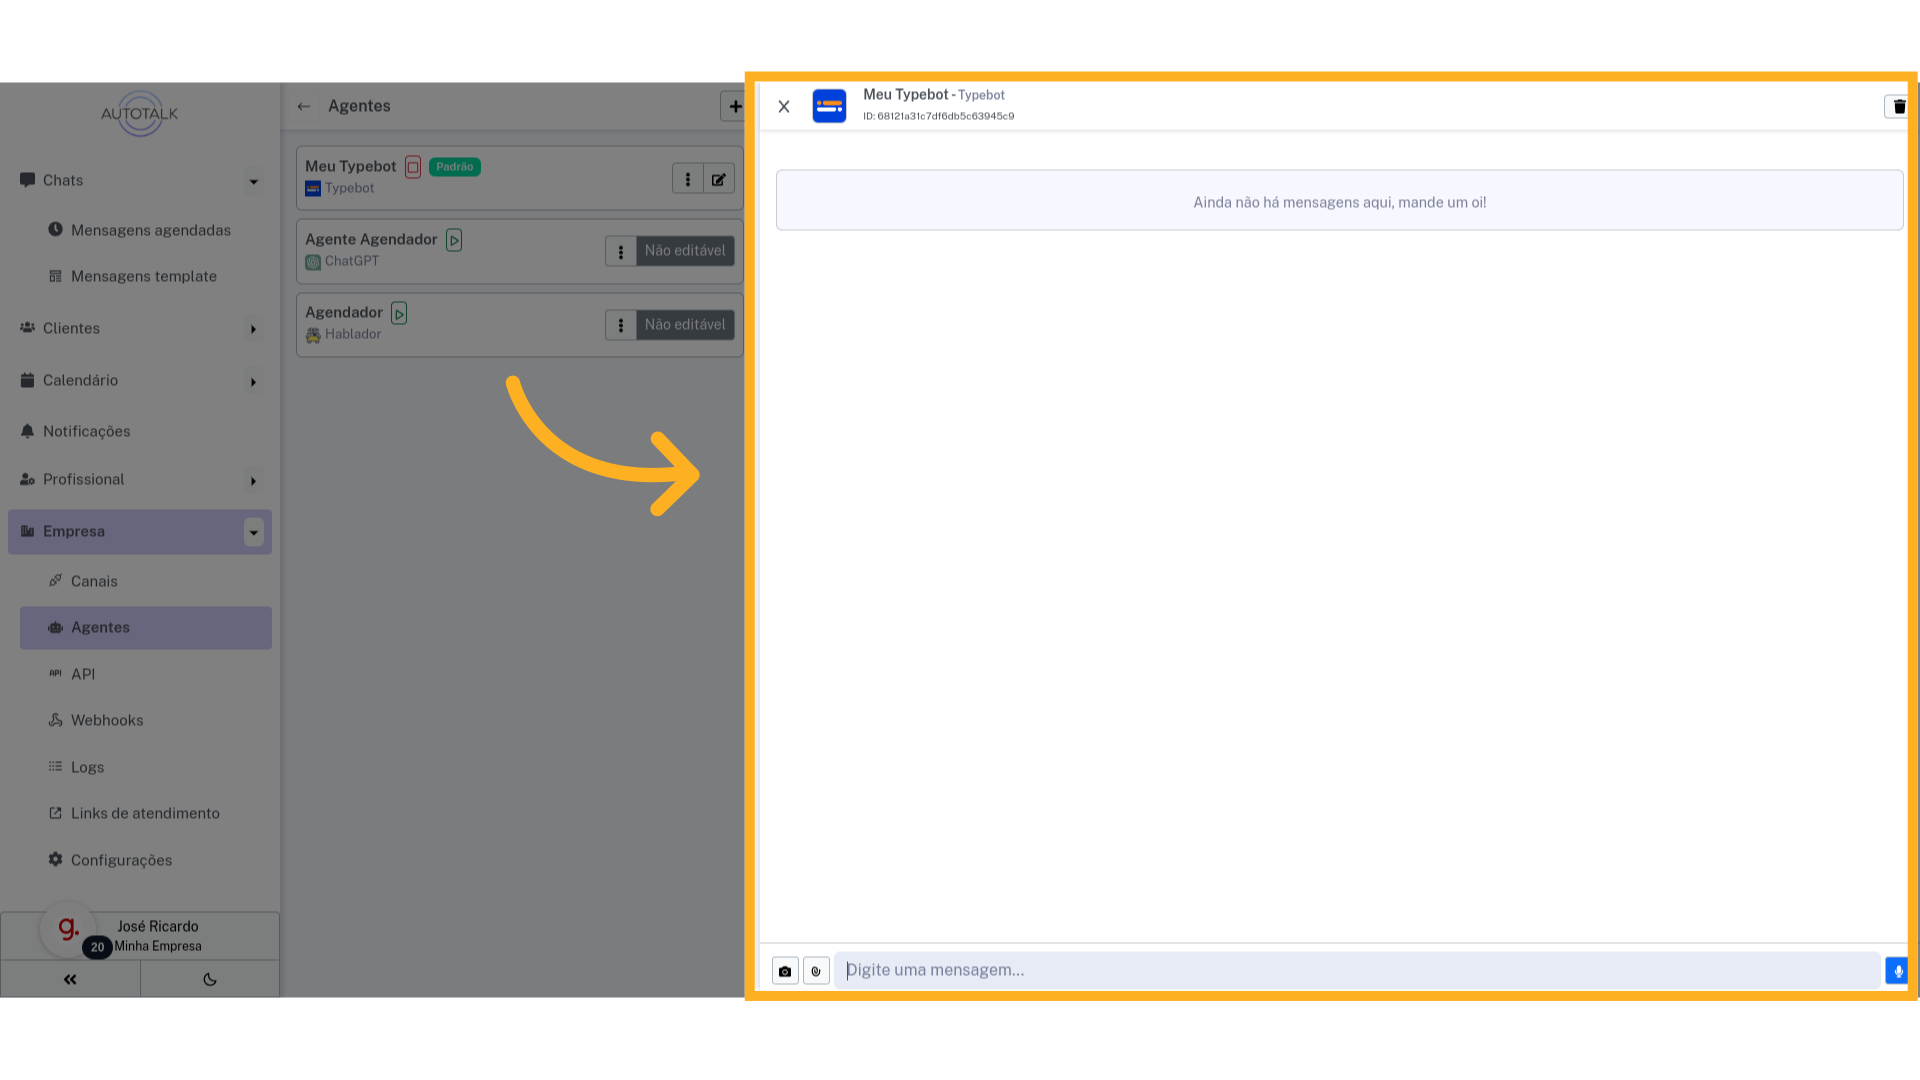Open the Clientes section
Image resolution: width=1920 pixels, height=1080 pixels.
[x=71, y=329]
